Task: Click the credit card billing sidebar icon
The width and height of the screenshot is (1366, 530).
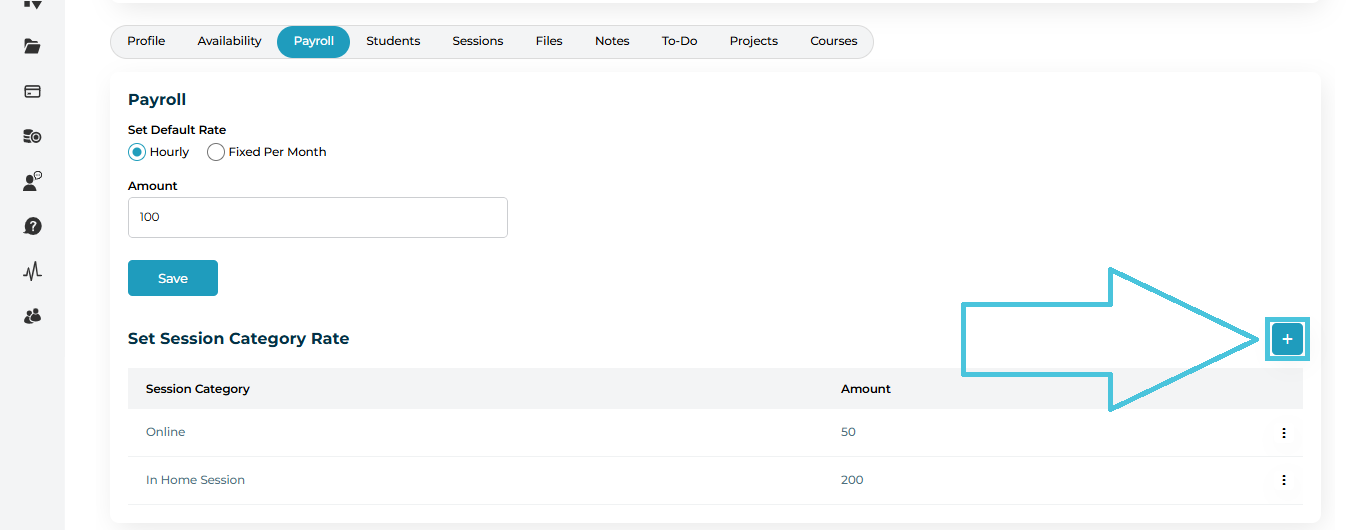Action: pos(32,91)
